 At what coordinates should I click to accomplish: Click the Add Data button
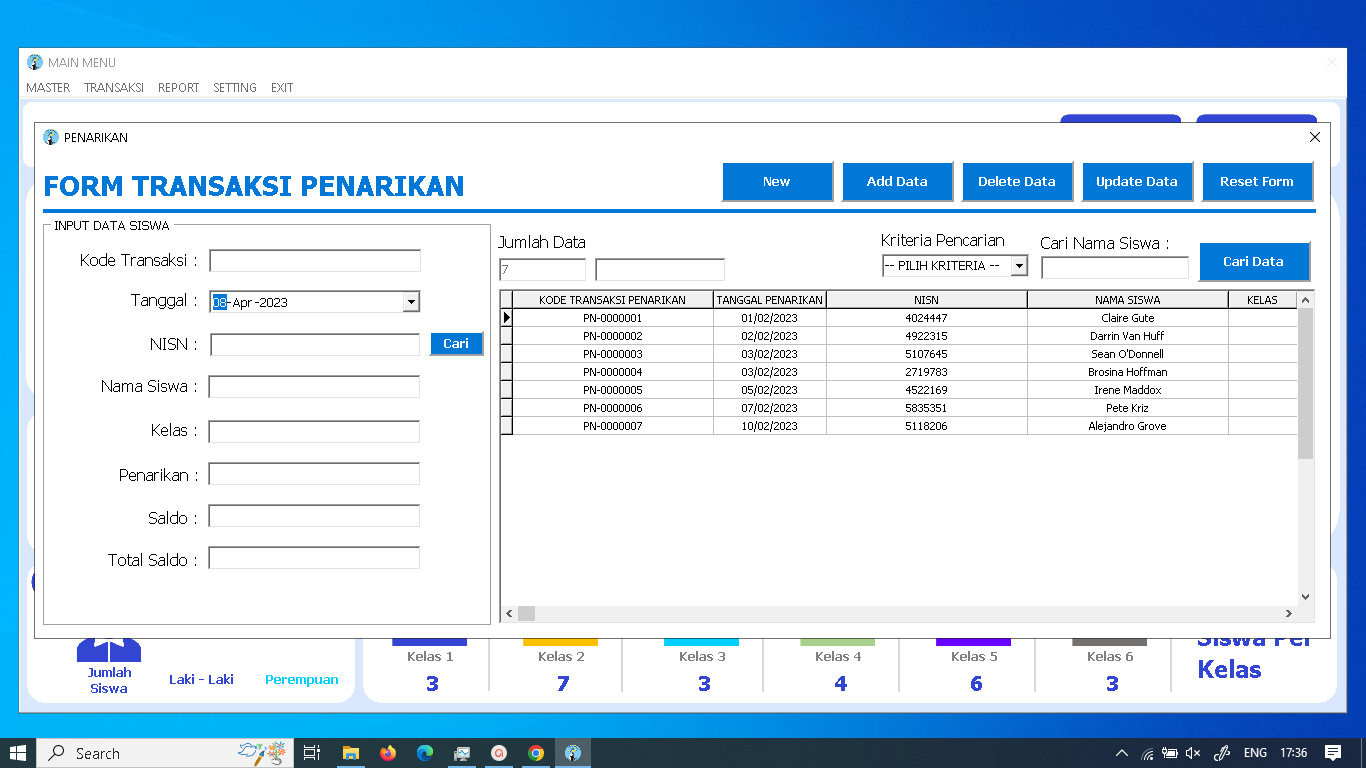click(897, 181)
